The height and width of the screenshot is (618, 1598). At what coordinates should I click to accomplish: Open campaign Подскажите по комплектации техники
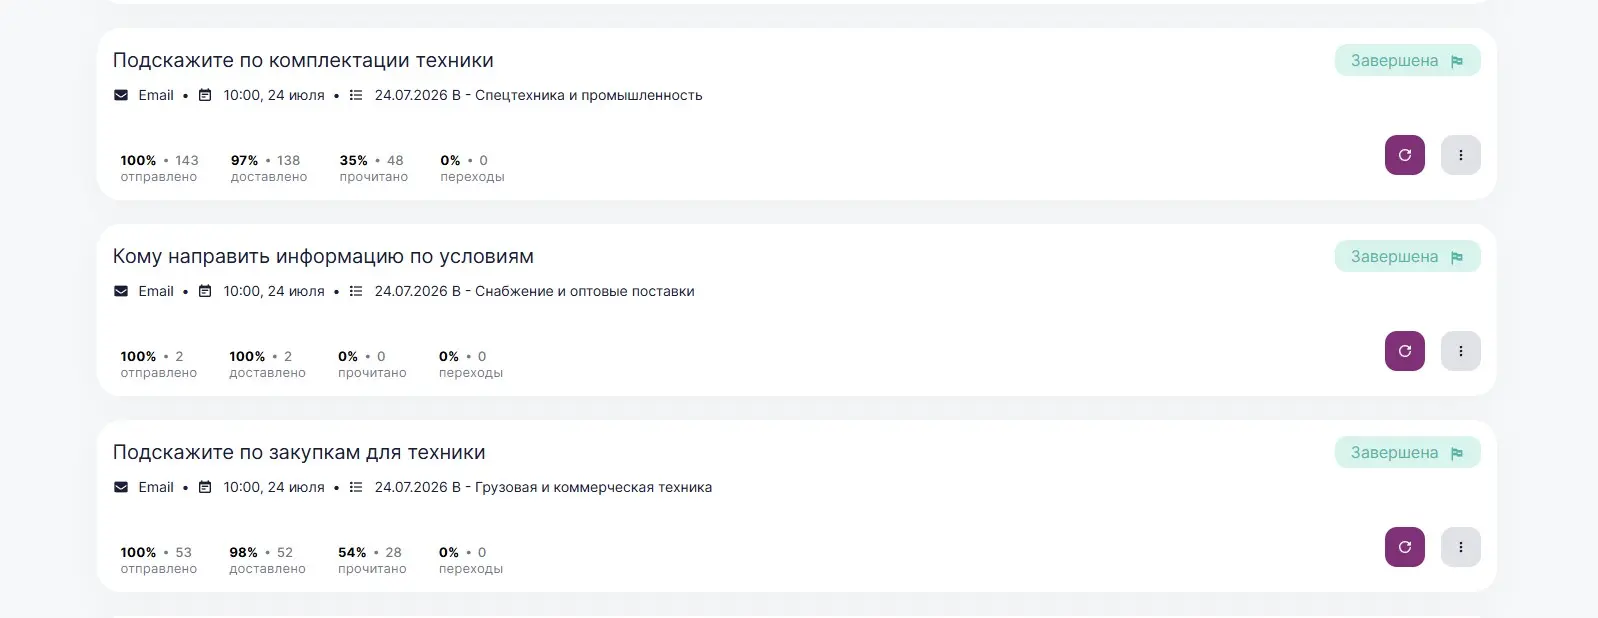pyautogui.click(x=303, y=60)
